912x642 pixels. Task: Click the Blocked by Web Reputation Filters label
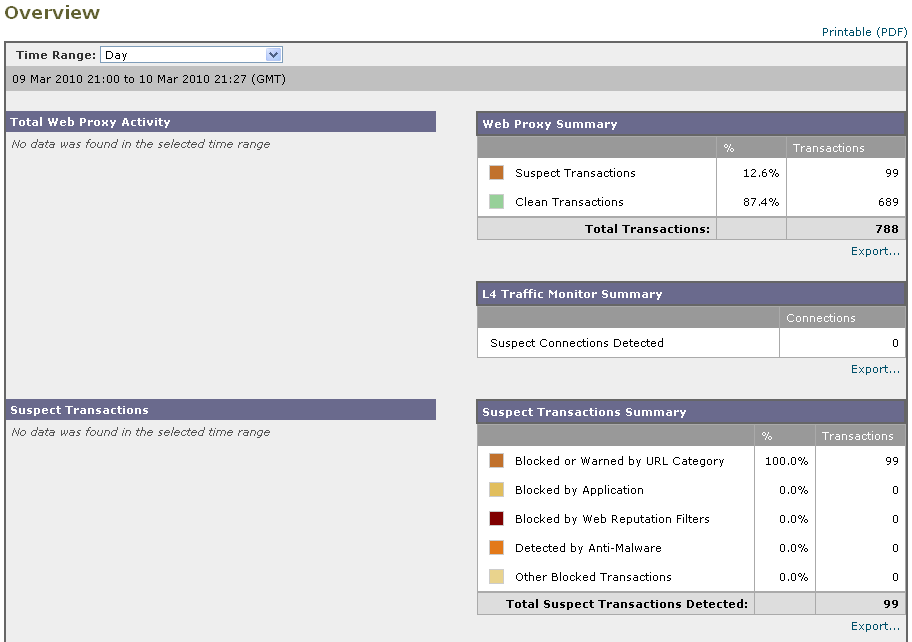click(612, 519)
